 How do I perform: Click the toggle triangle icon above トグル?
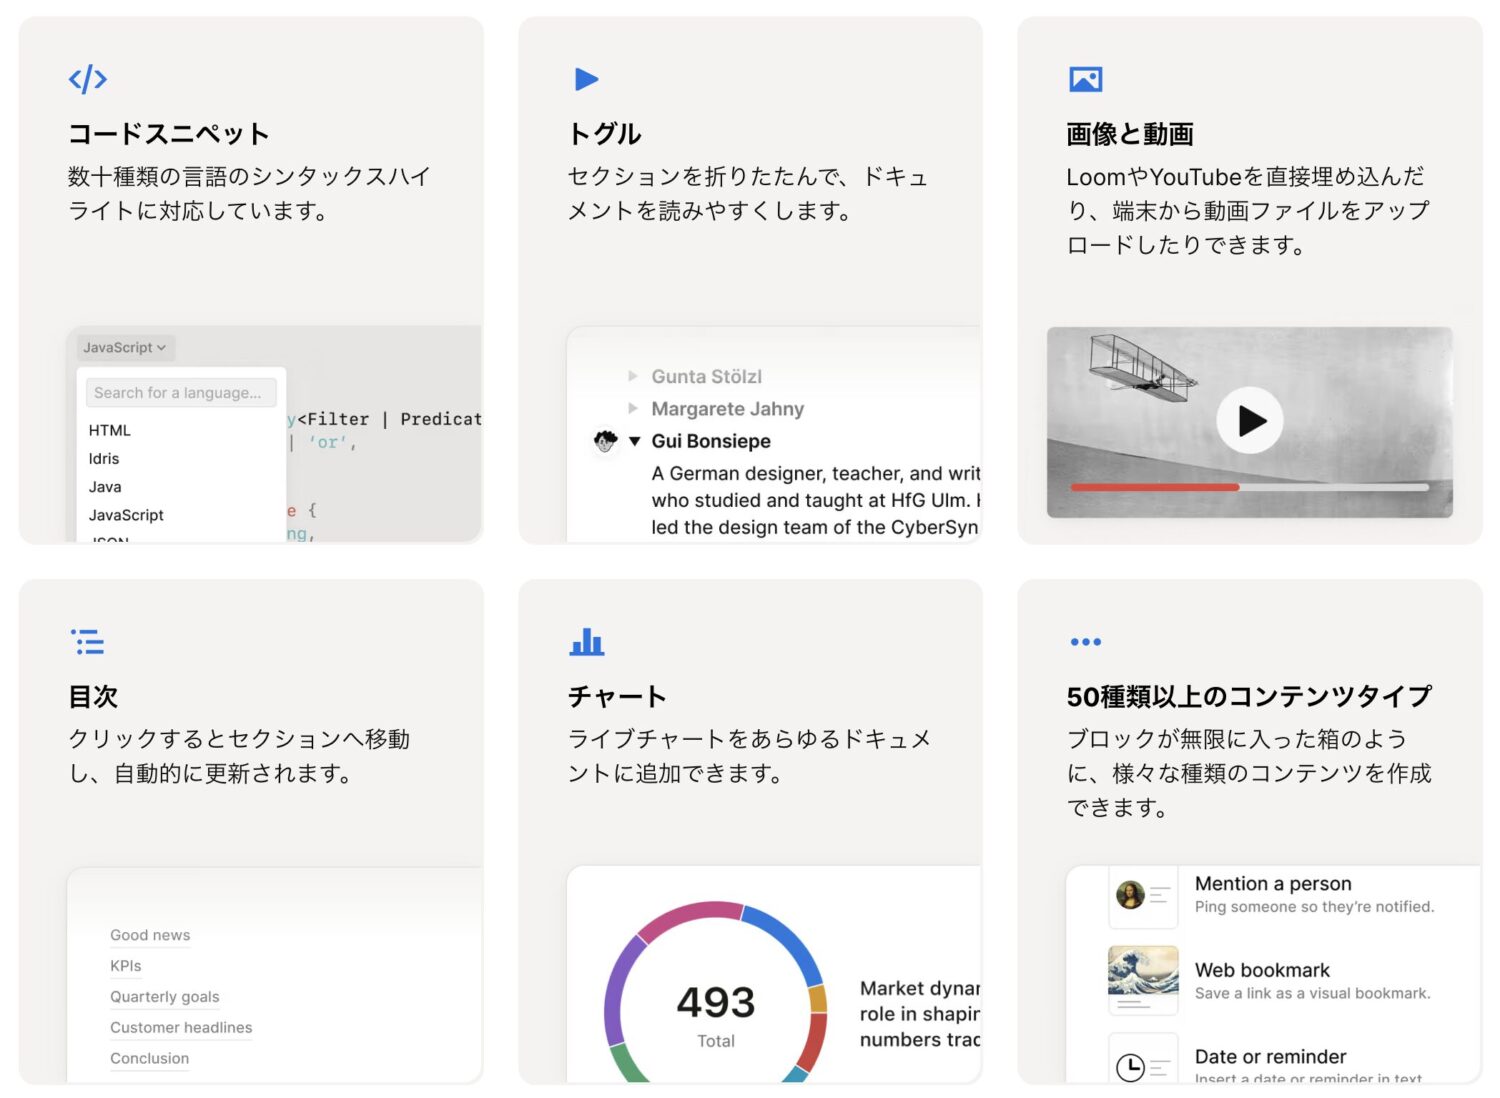point(587,79)
